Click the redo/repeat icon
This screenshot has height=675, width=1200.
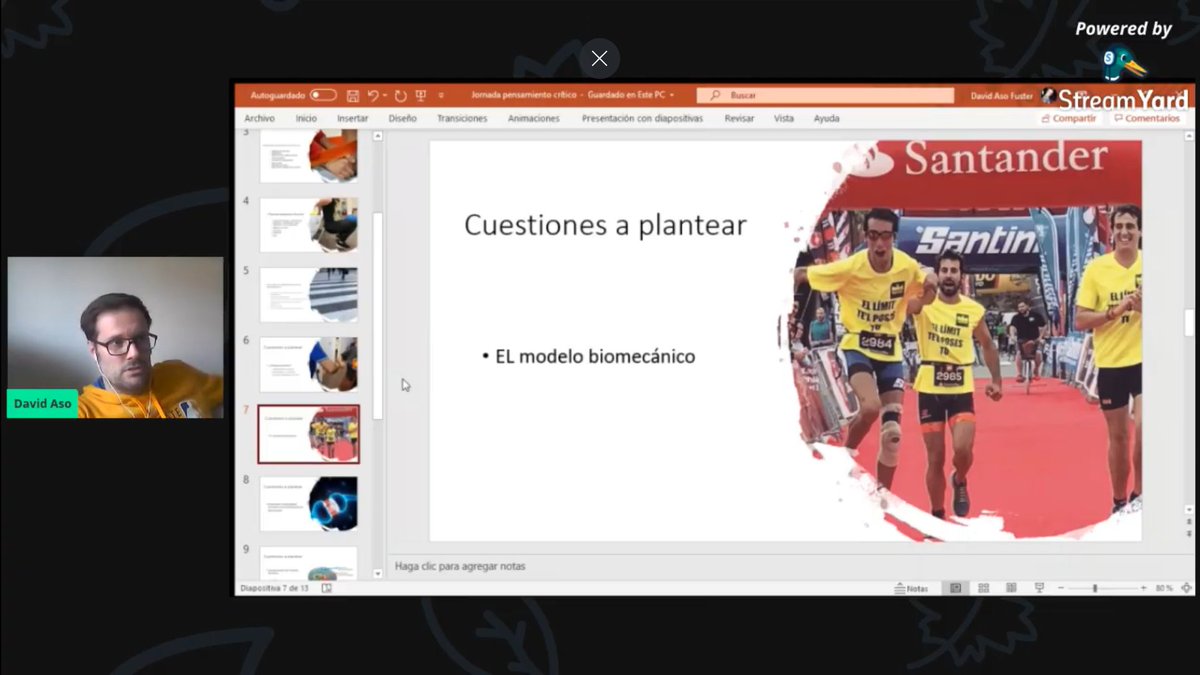tap(400, 95)
